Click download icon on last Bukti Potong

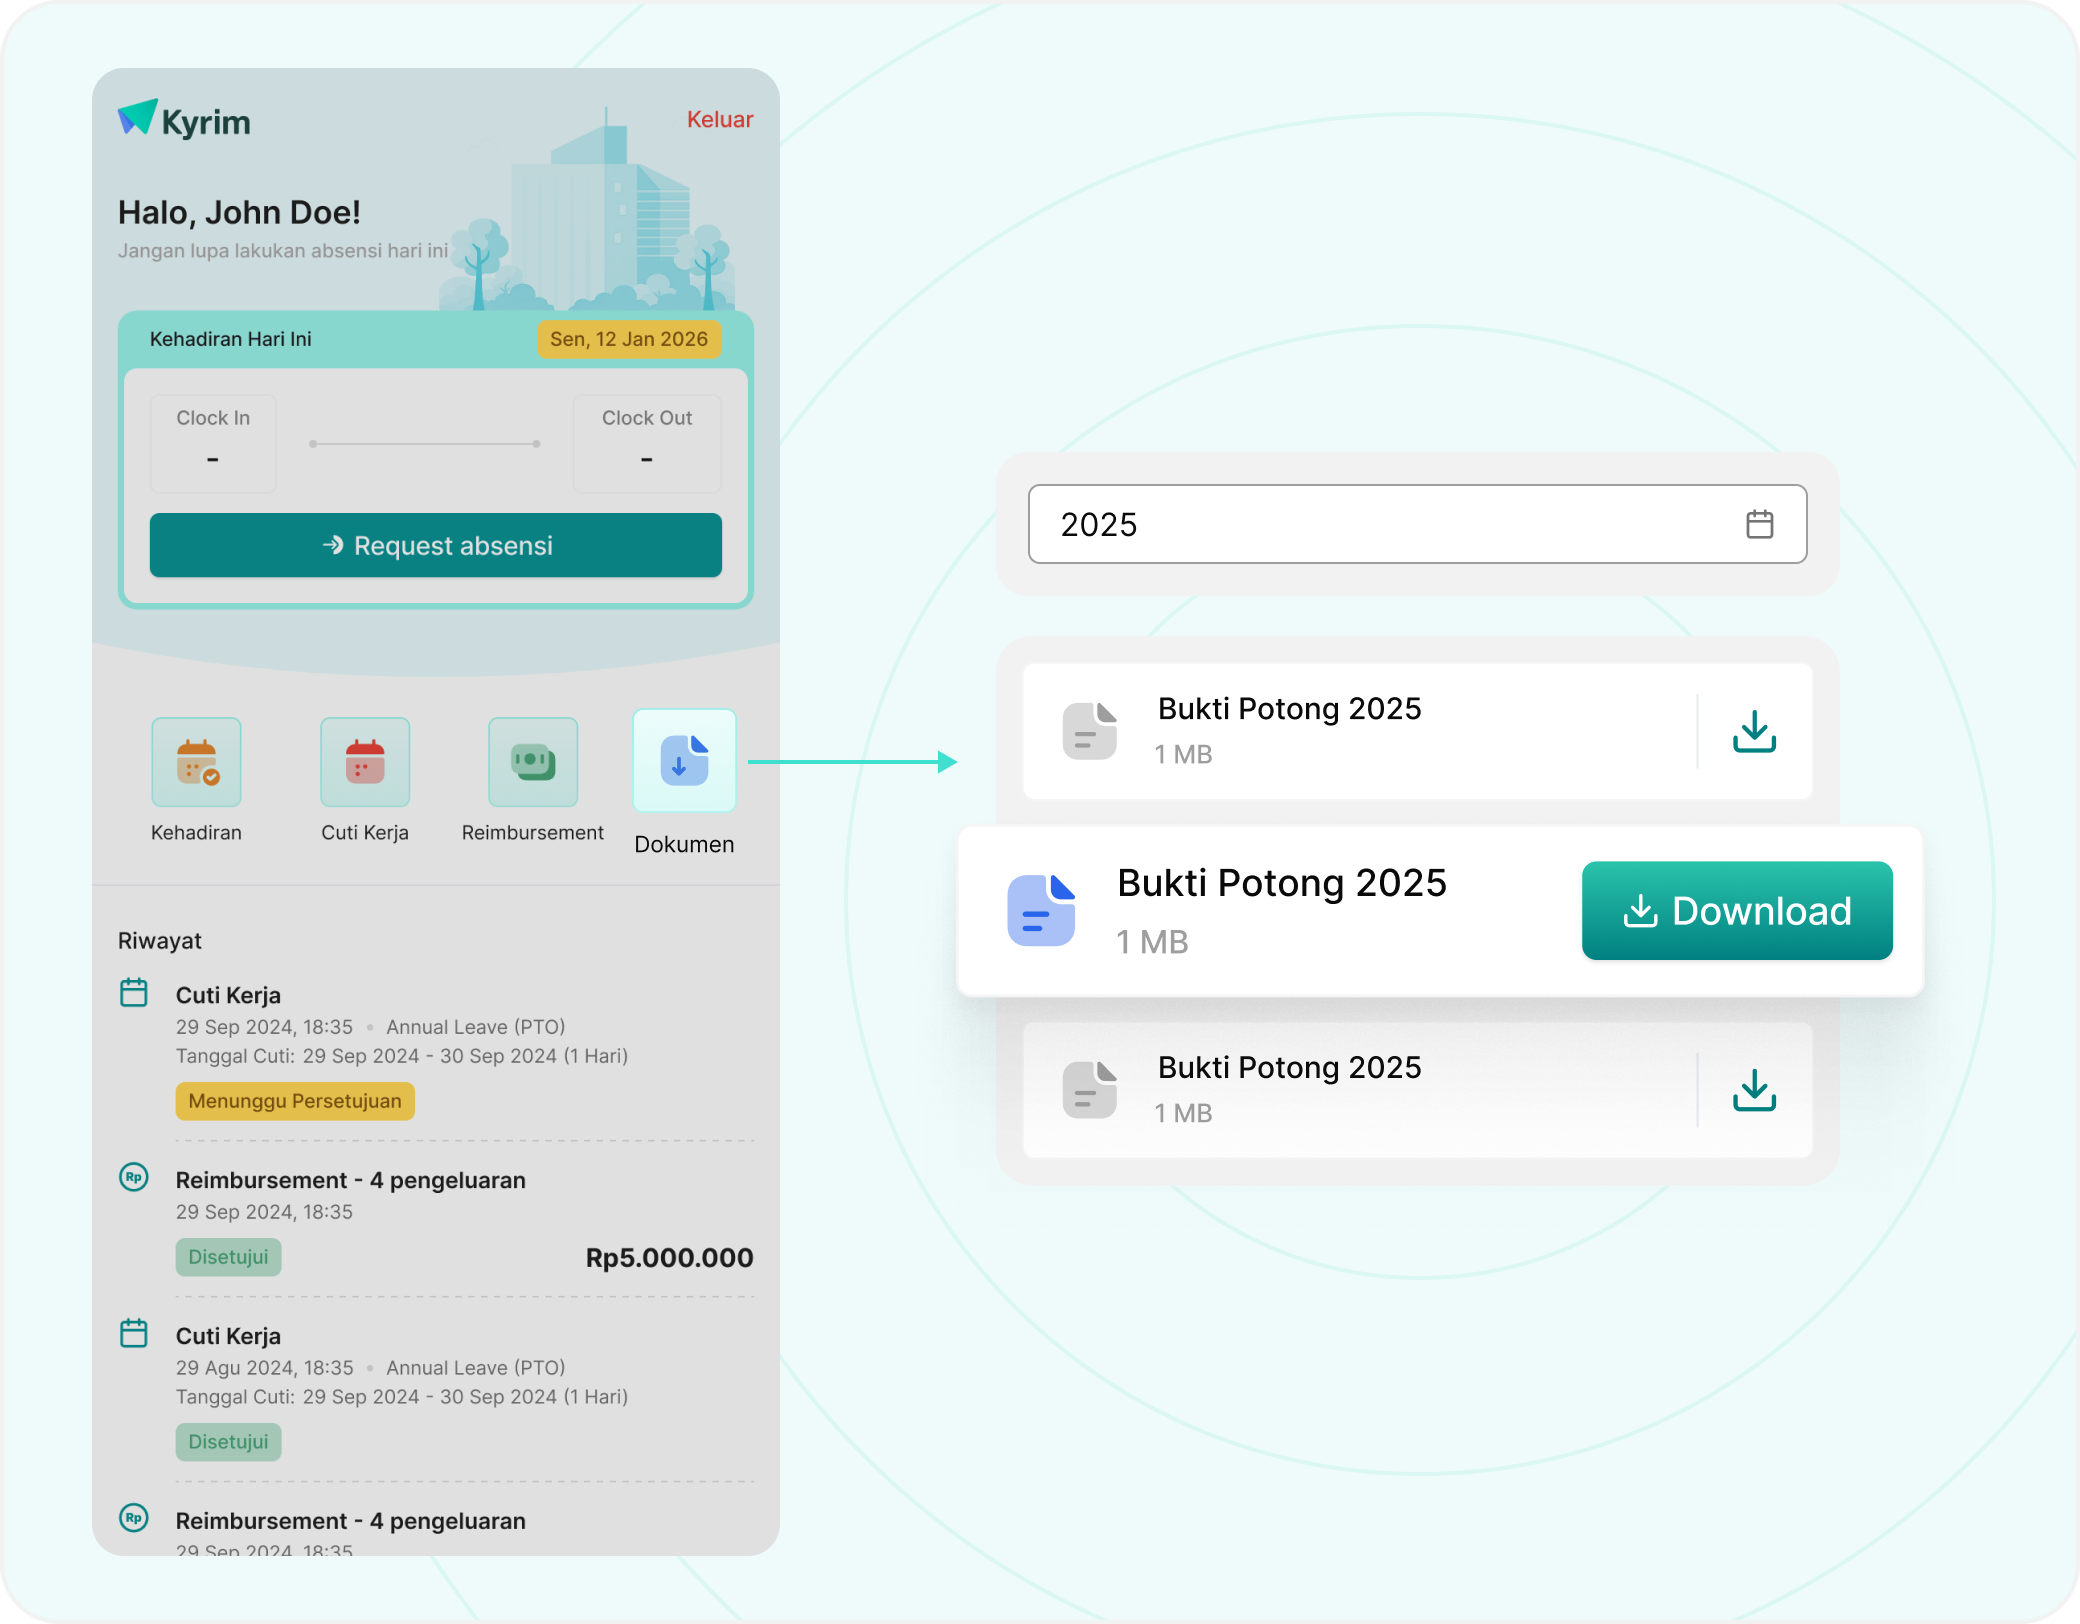coord(1754,1090)
